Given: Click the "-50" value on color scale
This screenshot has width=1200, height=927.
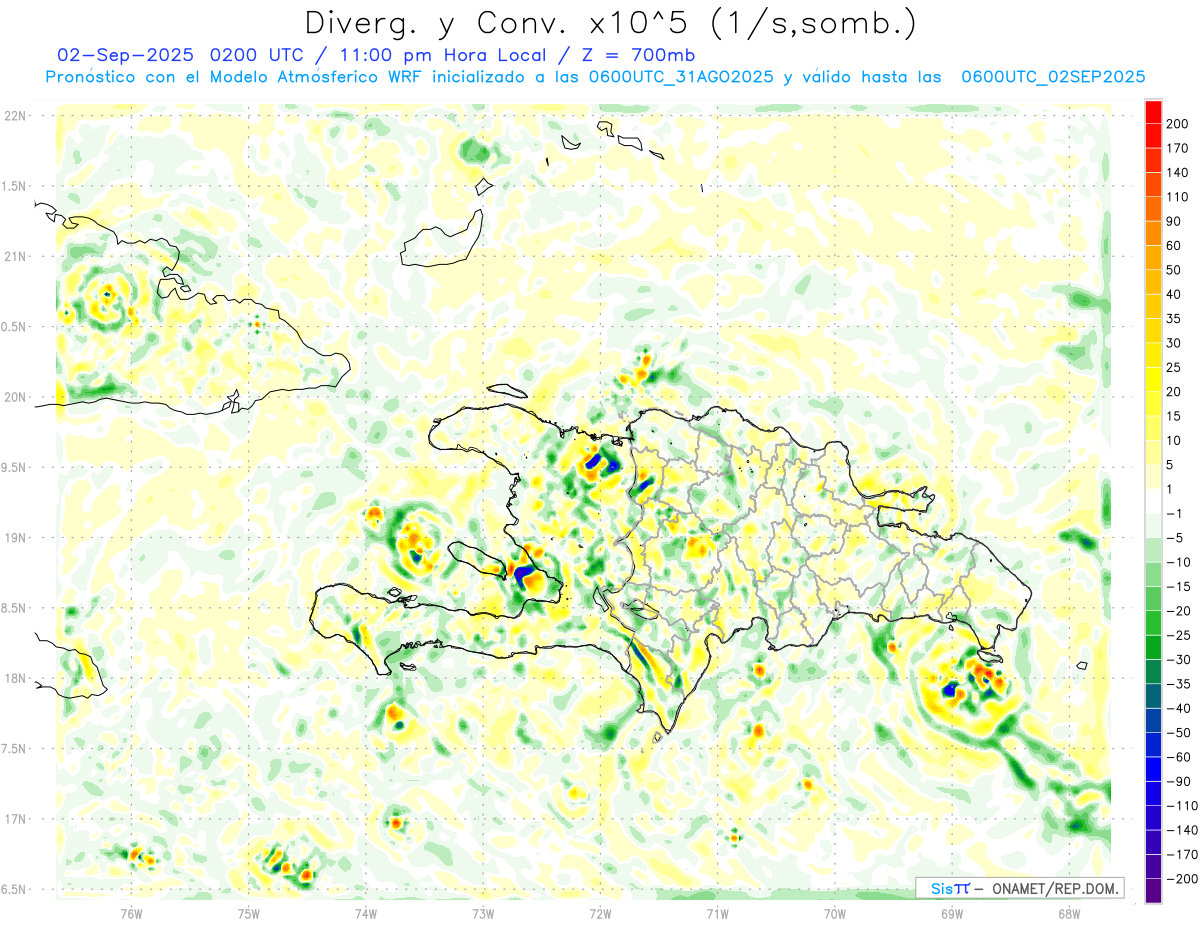Looking at the screenshot, I should tap(1177, 733).
